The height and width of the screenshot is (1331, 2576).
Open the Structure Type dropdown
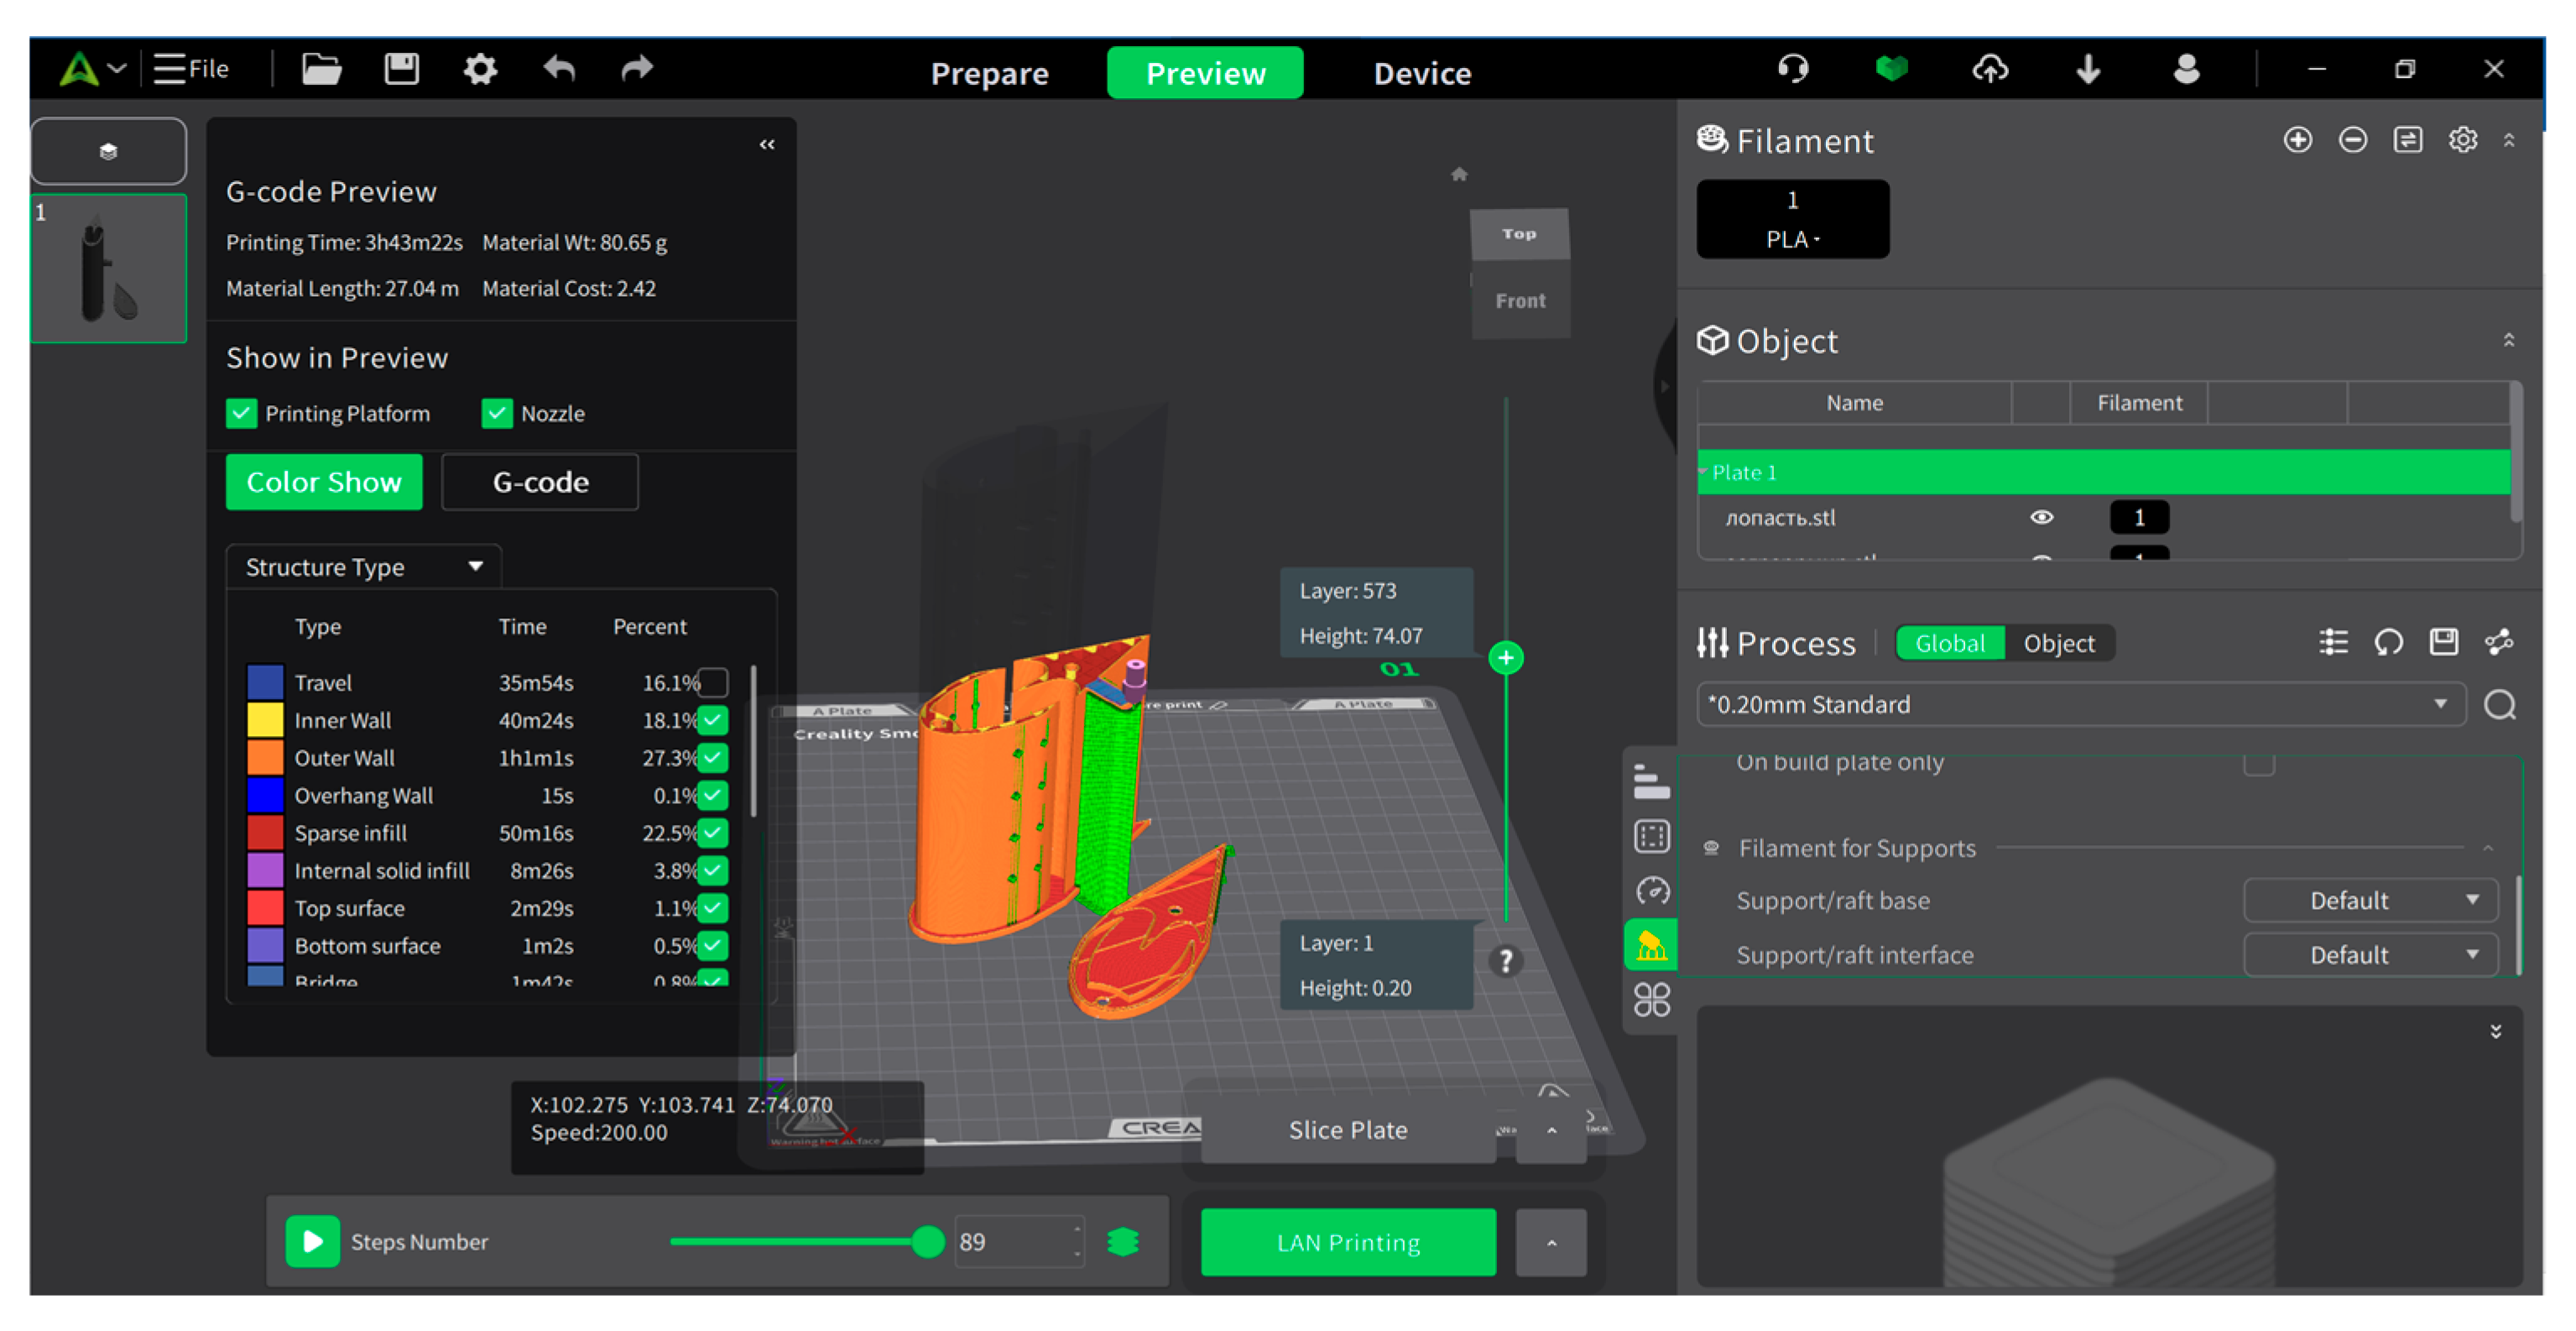pyautogui.click(x=363, y=567)
